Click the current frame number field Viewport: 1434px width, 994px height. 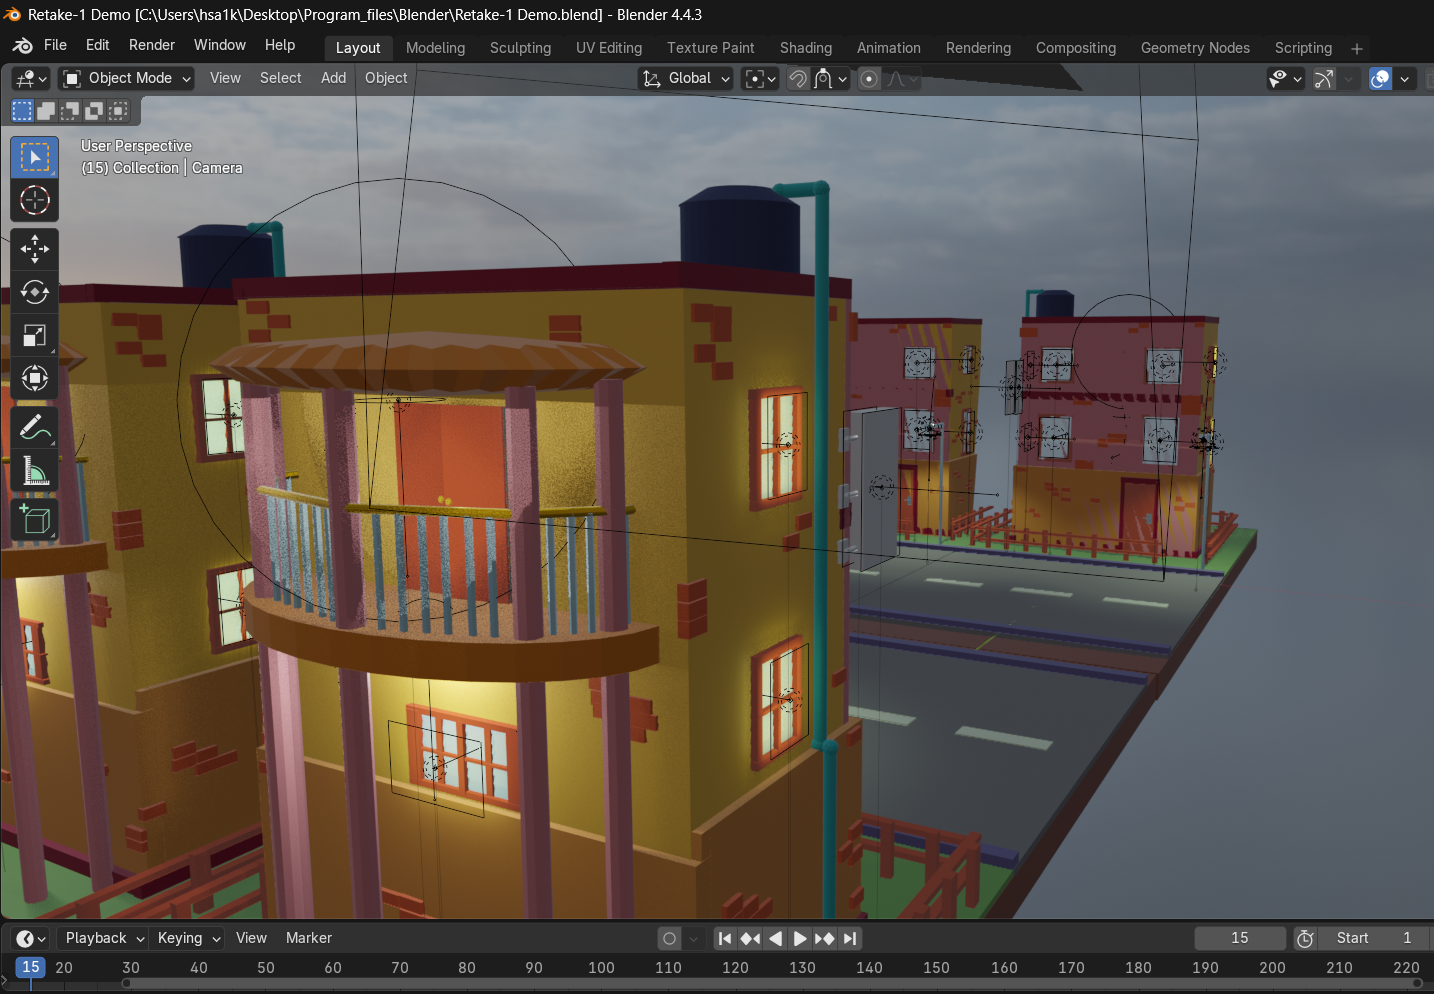click(1239, 938)
